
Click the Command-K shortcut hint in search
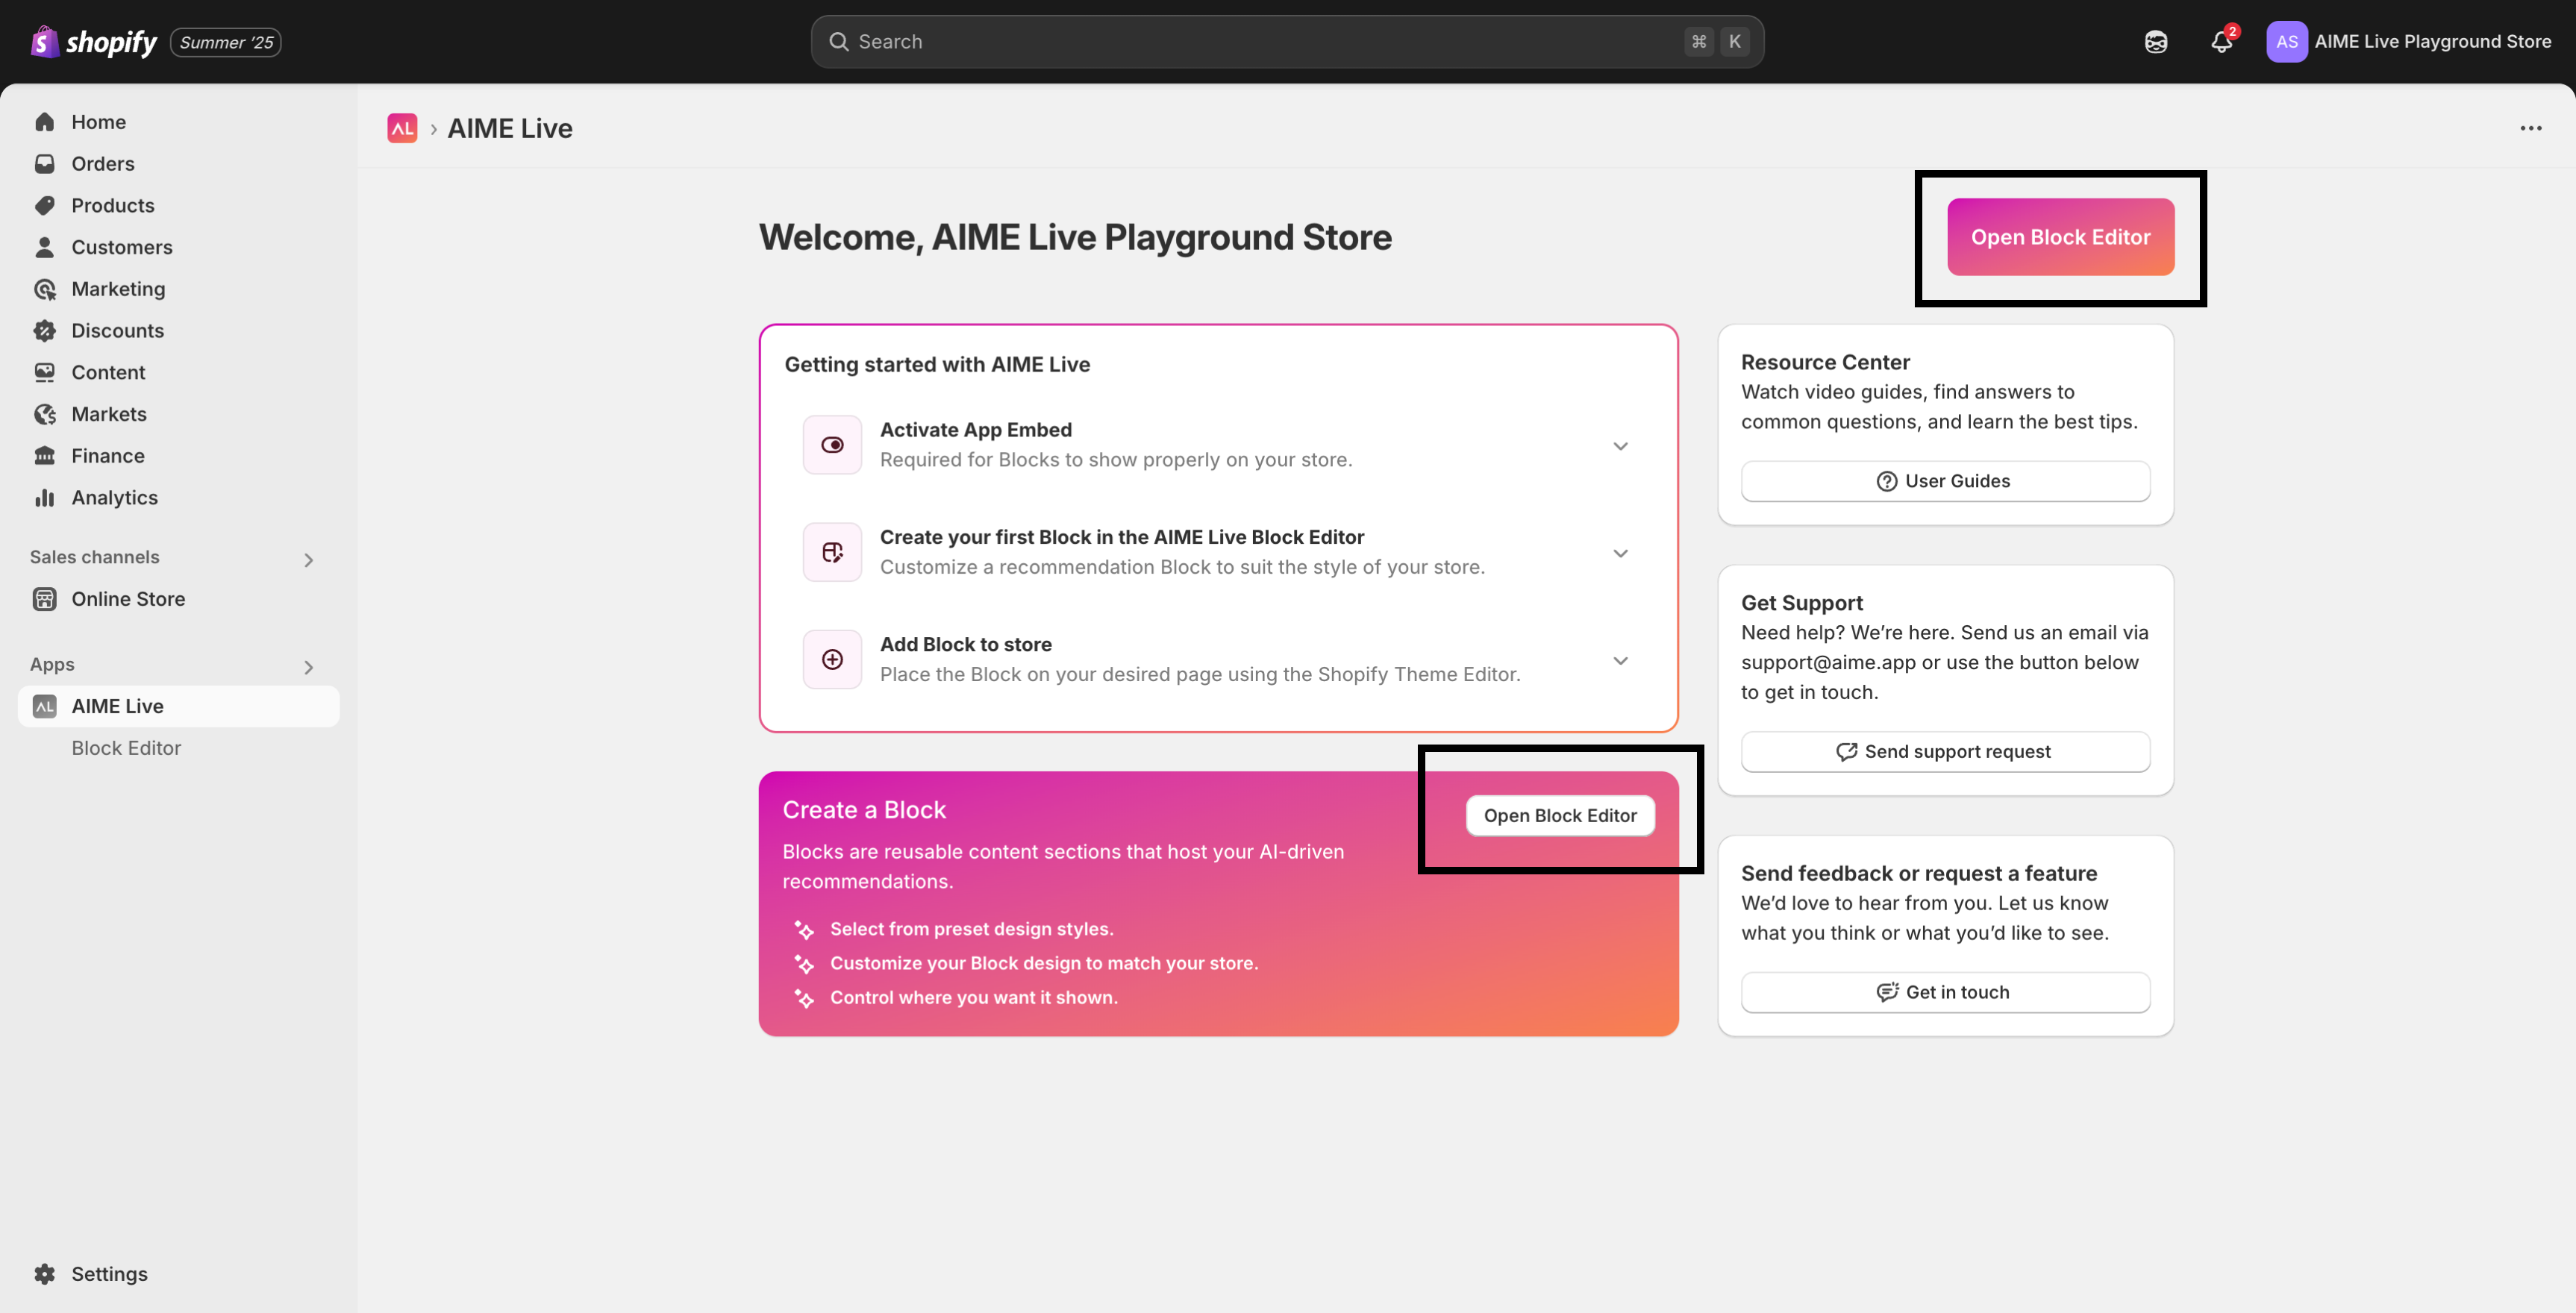(1716, 42)
